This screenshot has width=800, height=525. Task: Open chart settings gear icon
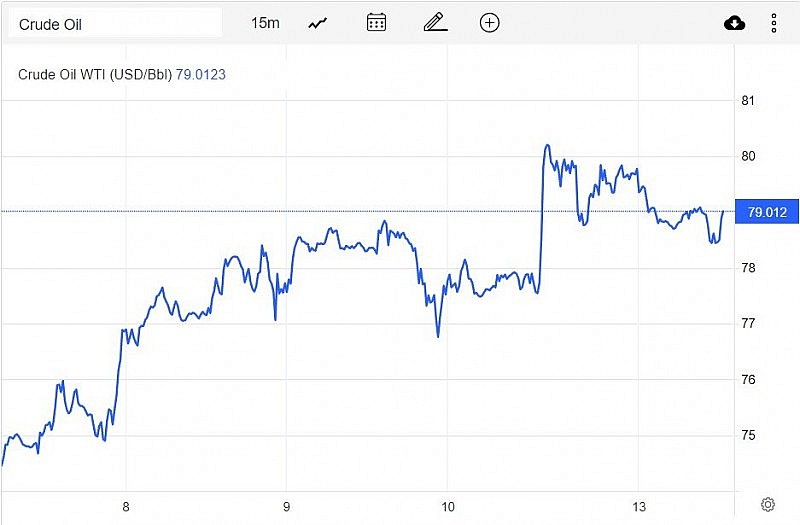coord(768,504)
